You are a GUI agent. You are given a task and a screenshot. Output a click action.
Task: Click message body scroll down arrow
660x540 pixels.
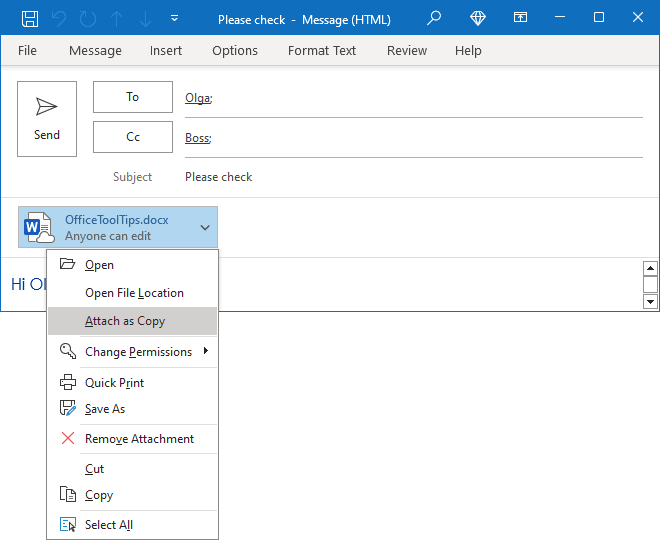point(650,301)
